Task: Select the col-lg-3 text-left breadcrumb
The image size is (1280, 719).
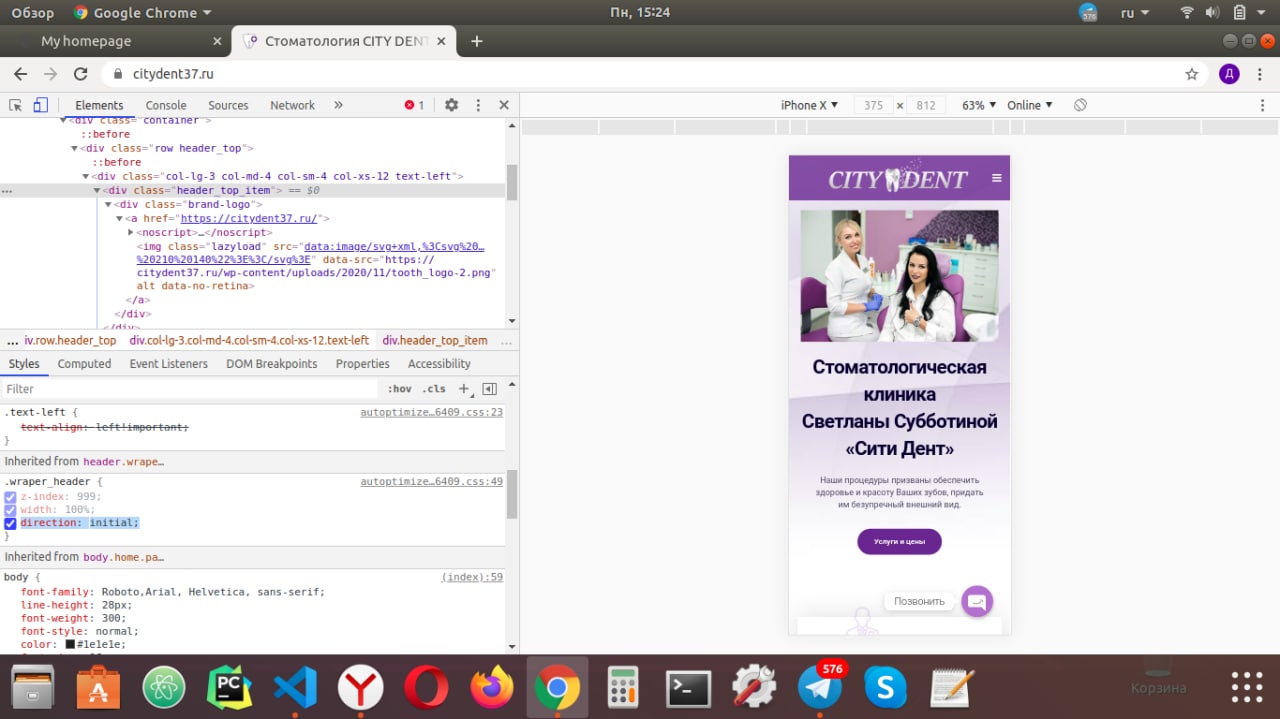Action: 249,340
